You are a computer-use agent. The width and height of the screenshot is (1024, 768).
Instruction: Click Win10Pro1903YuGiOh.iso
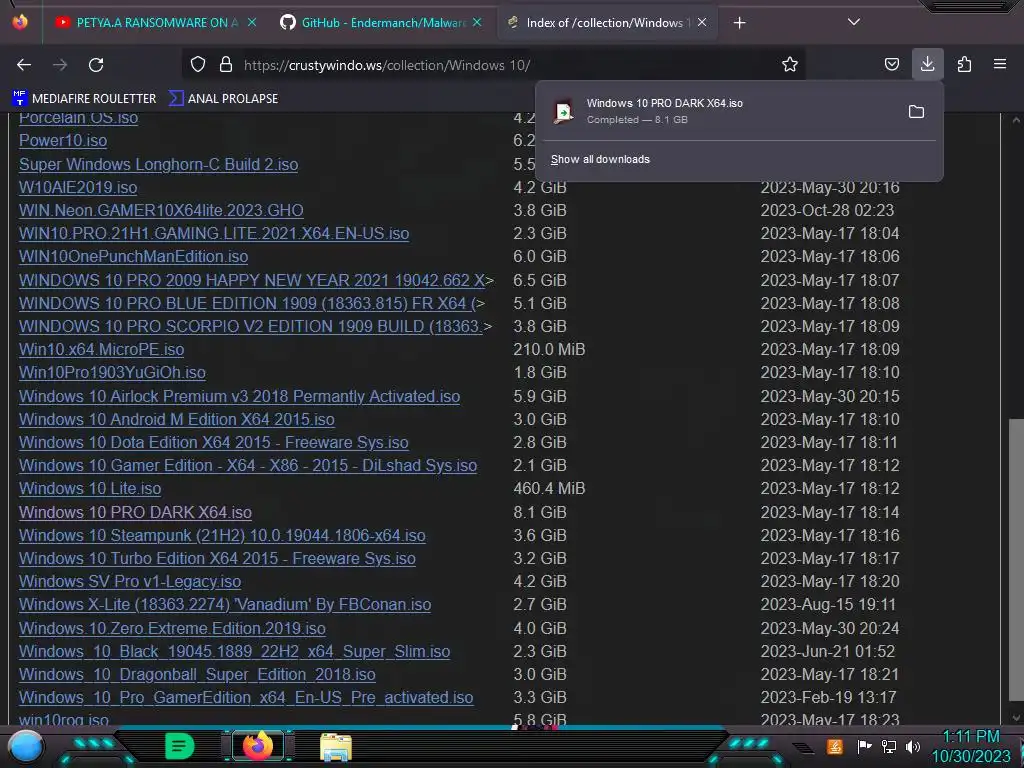tap(112, 372)
